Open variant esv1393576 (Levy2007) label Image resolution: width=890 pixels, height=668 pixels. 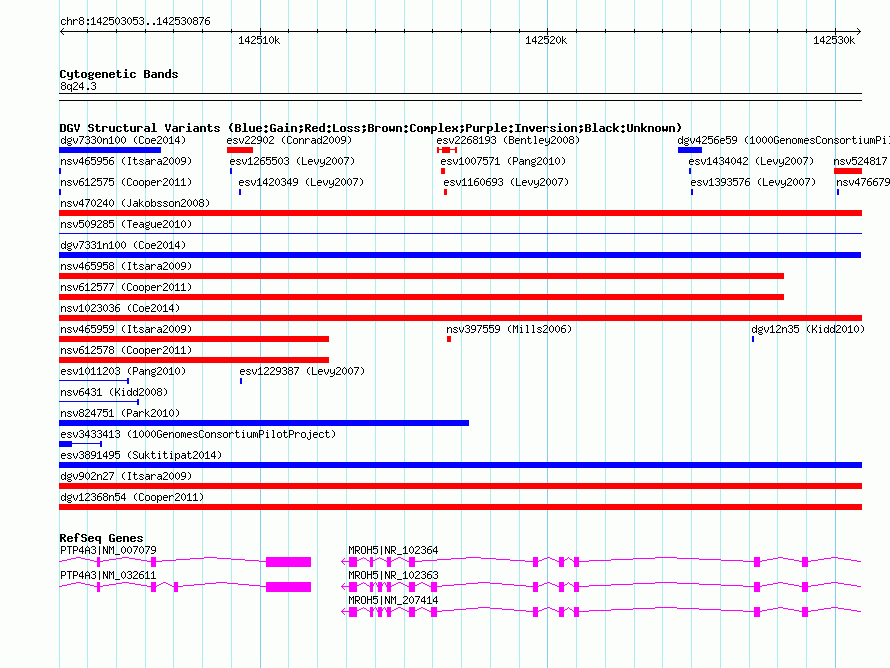[753, 182]
